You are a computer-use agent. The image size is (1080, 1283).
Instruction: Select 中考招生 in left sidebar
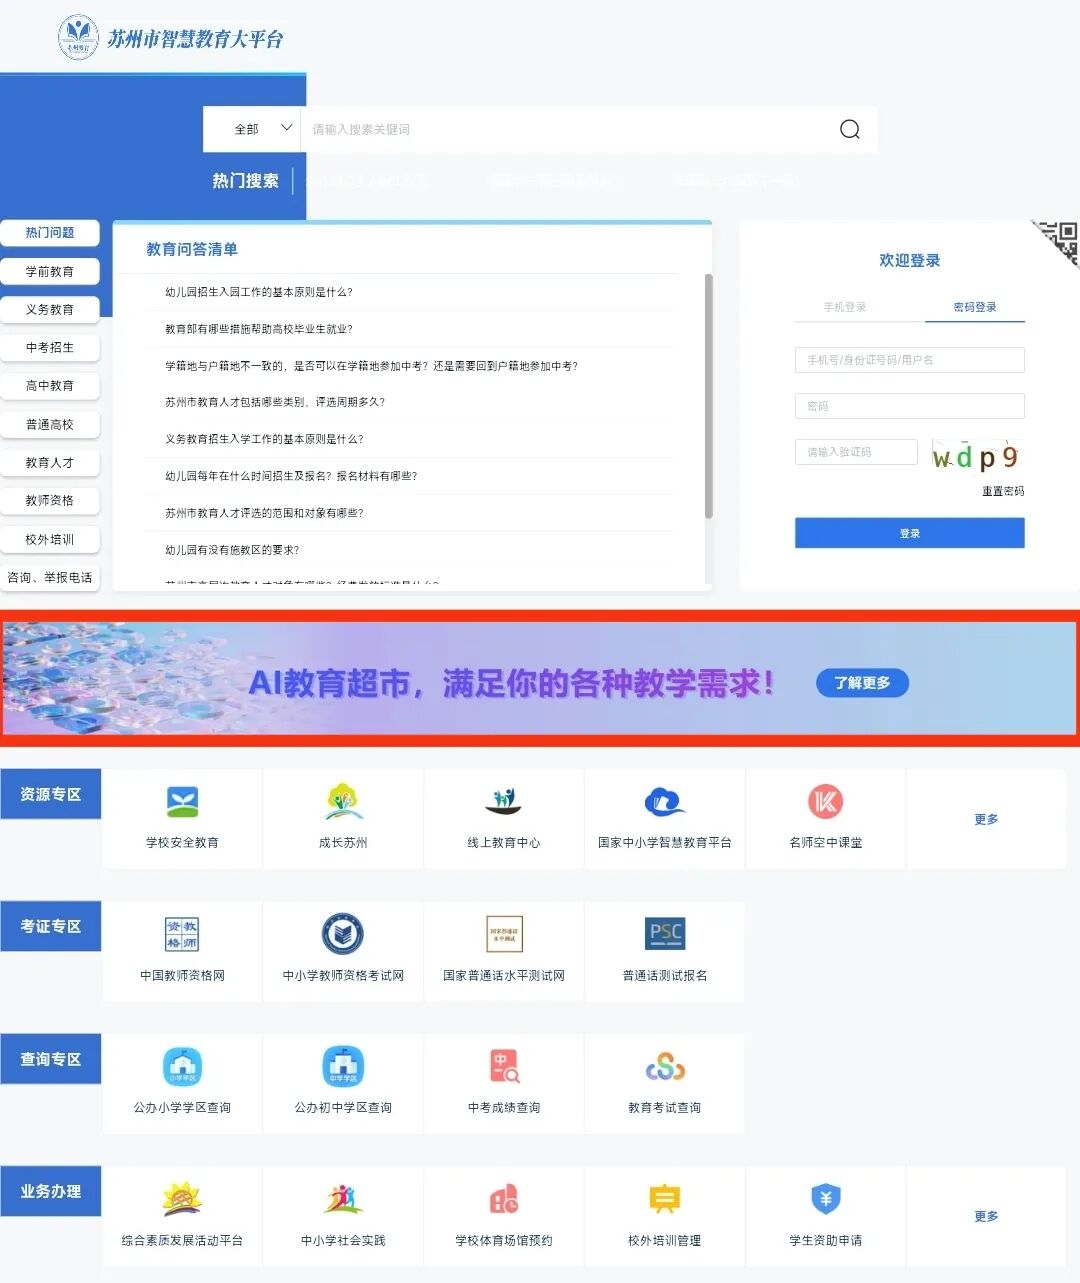50,347
